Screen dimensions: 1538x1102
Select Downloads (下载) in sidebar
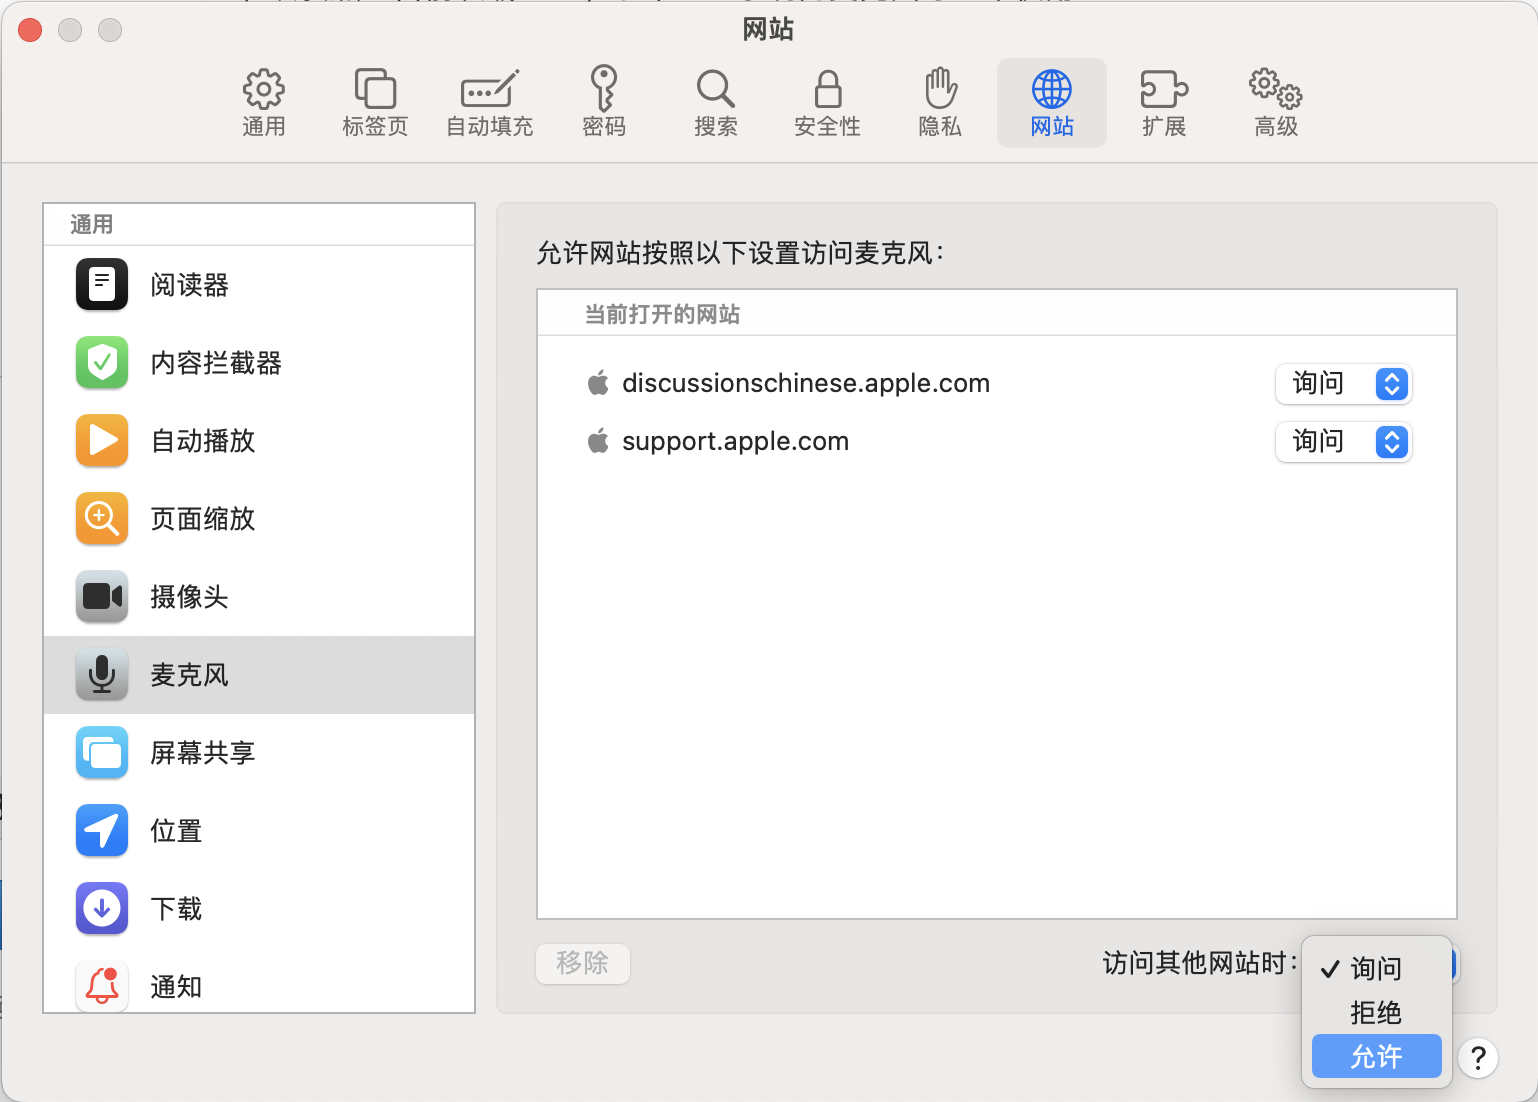[x=176, y=909]
